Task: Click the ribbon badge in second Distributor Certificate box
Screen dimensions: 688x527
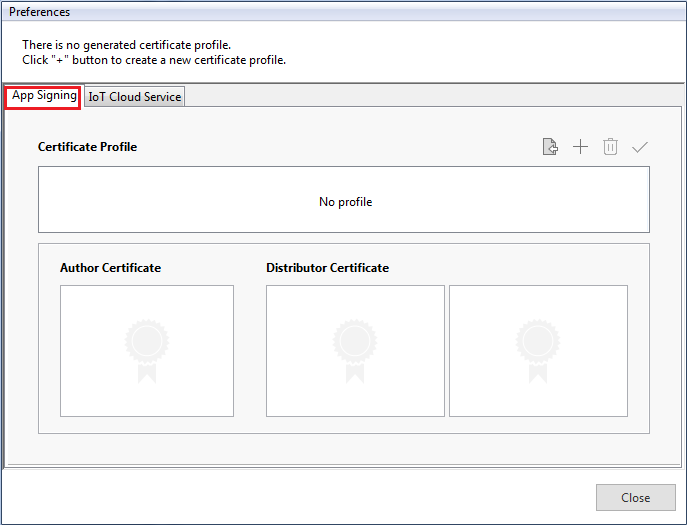Action: click(x=538, y=350)
